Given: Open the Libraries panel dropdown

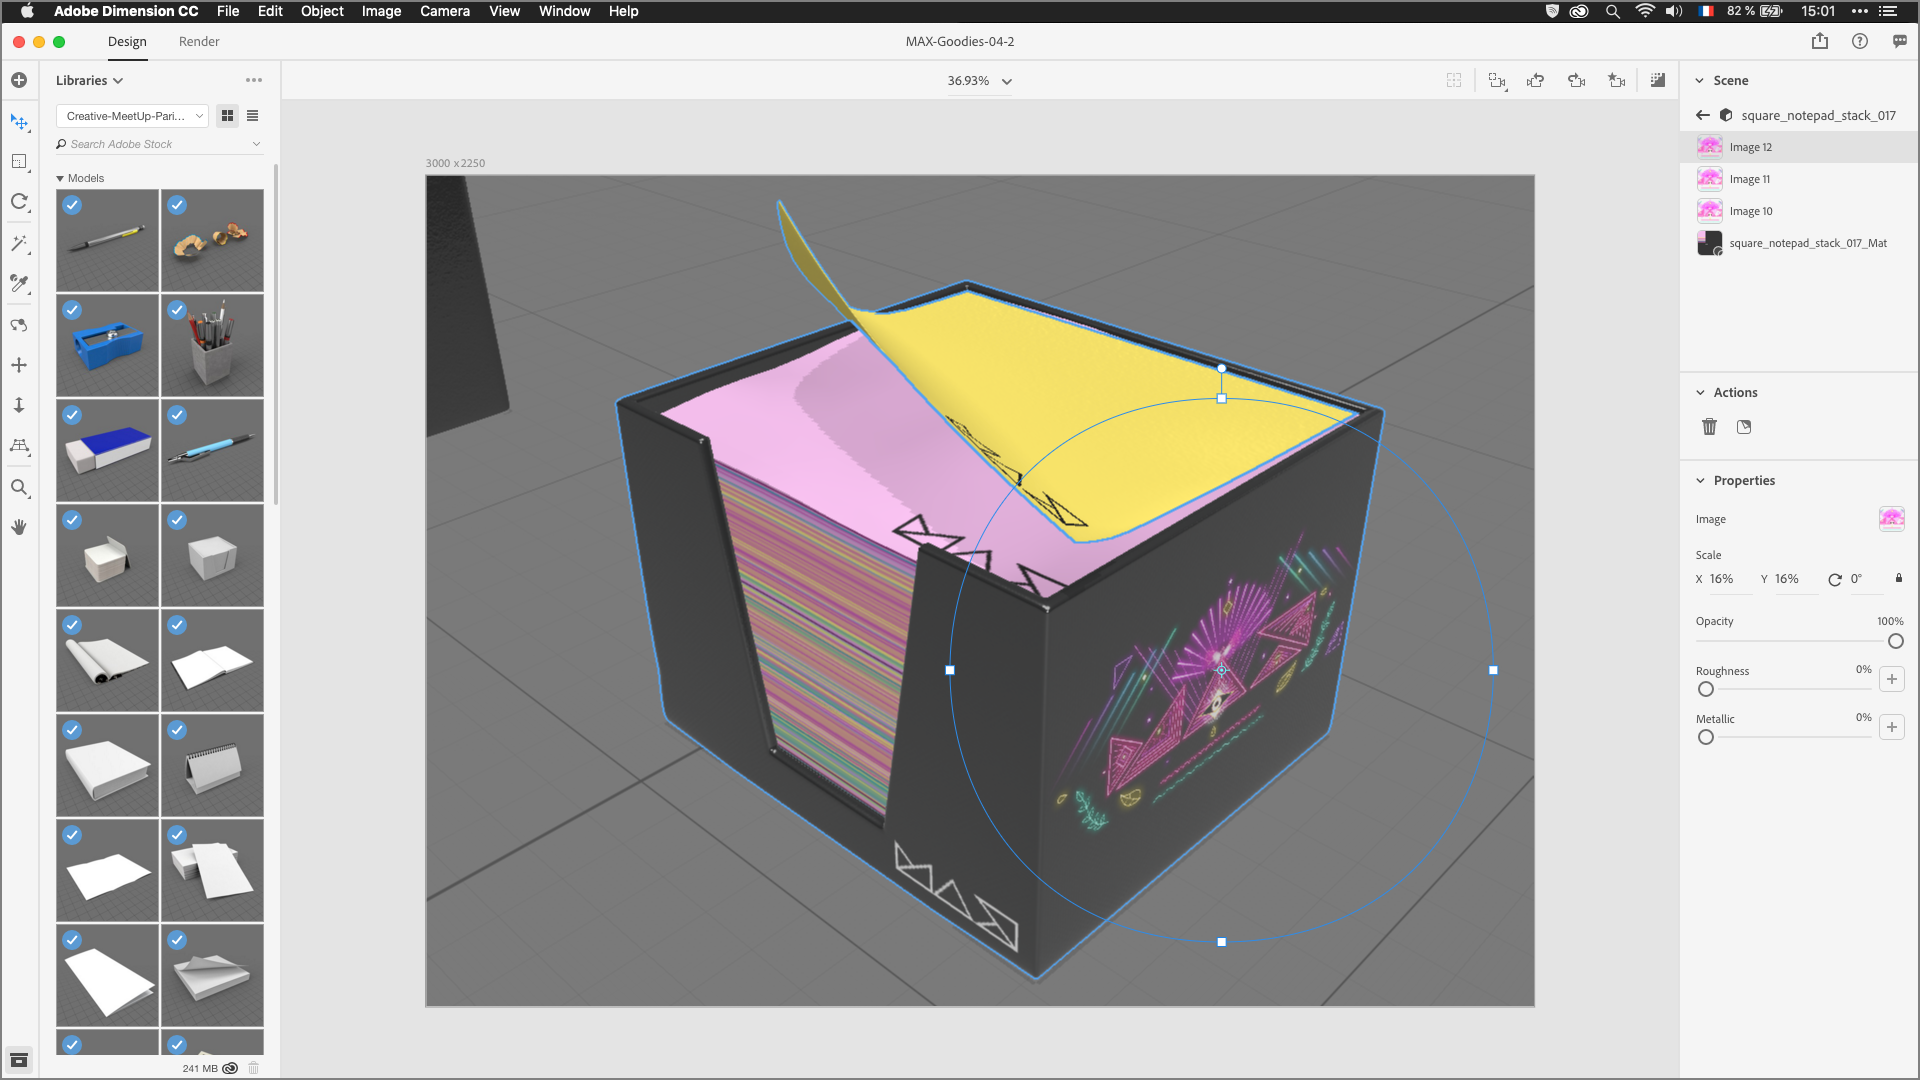Looking at the screenshot, I should click(89, 80).
